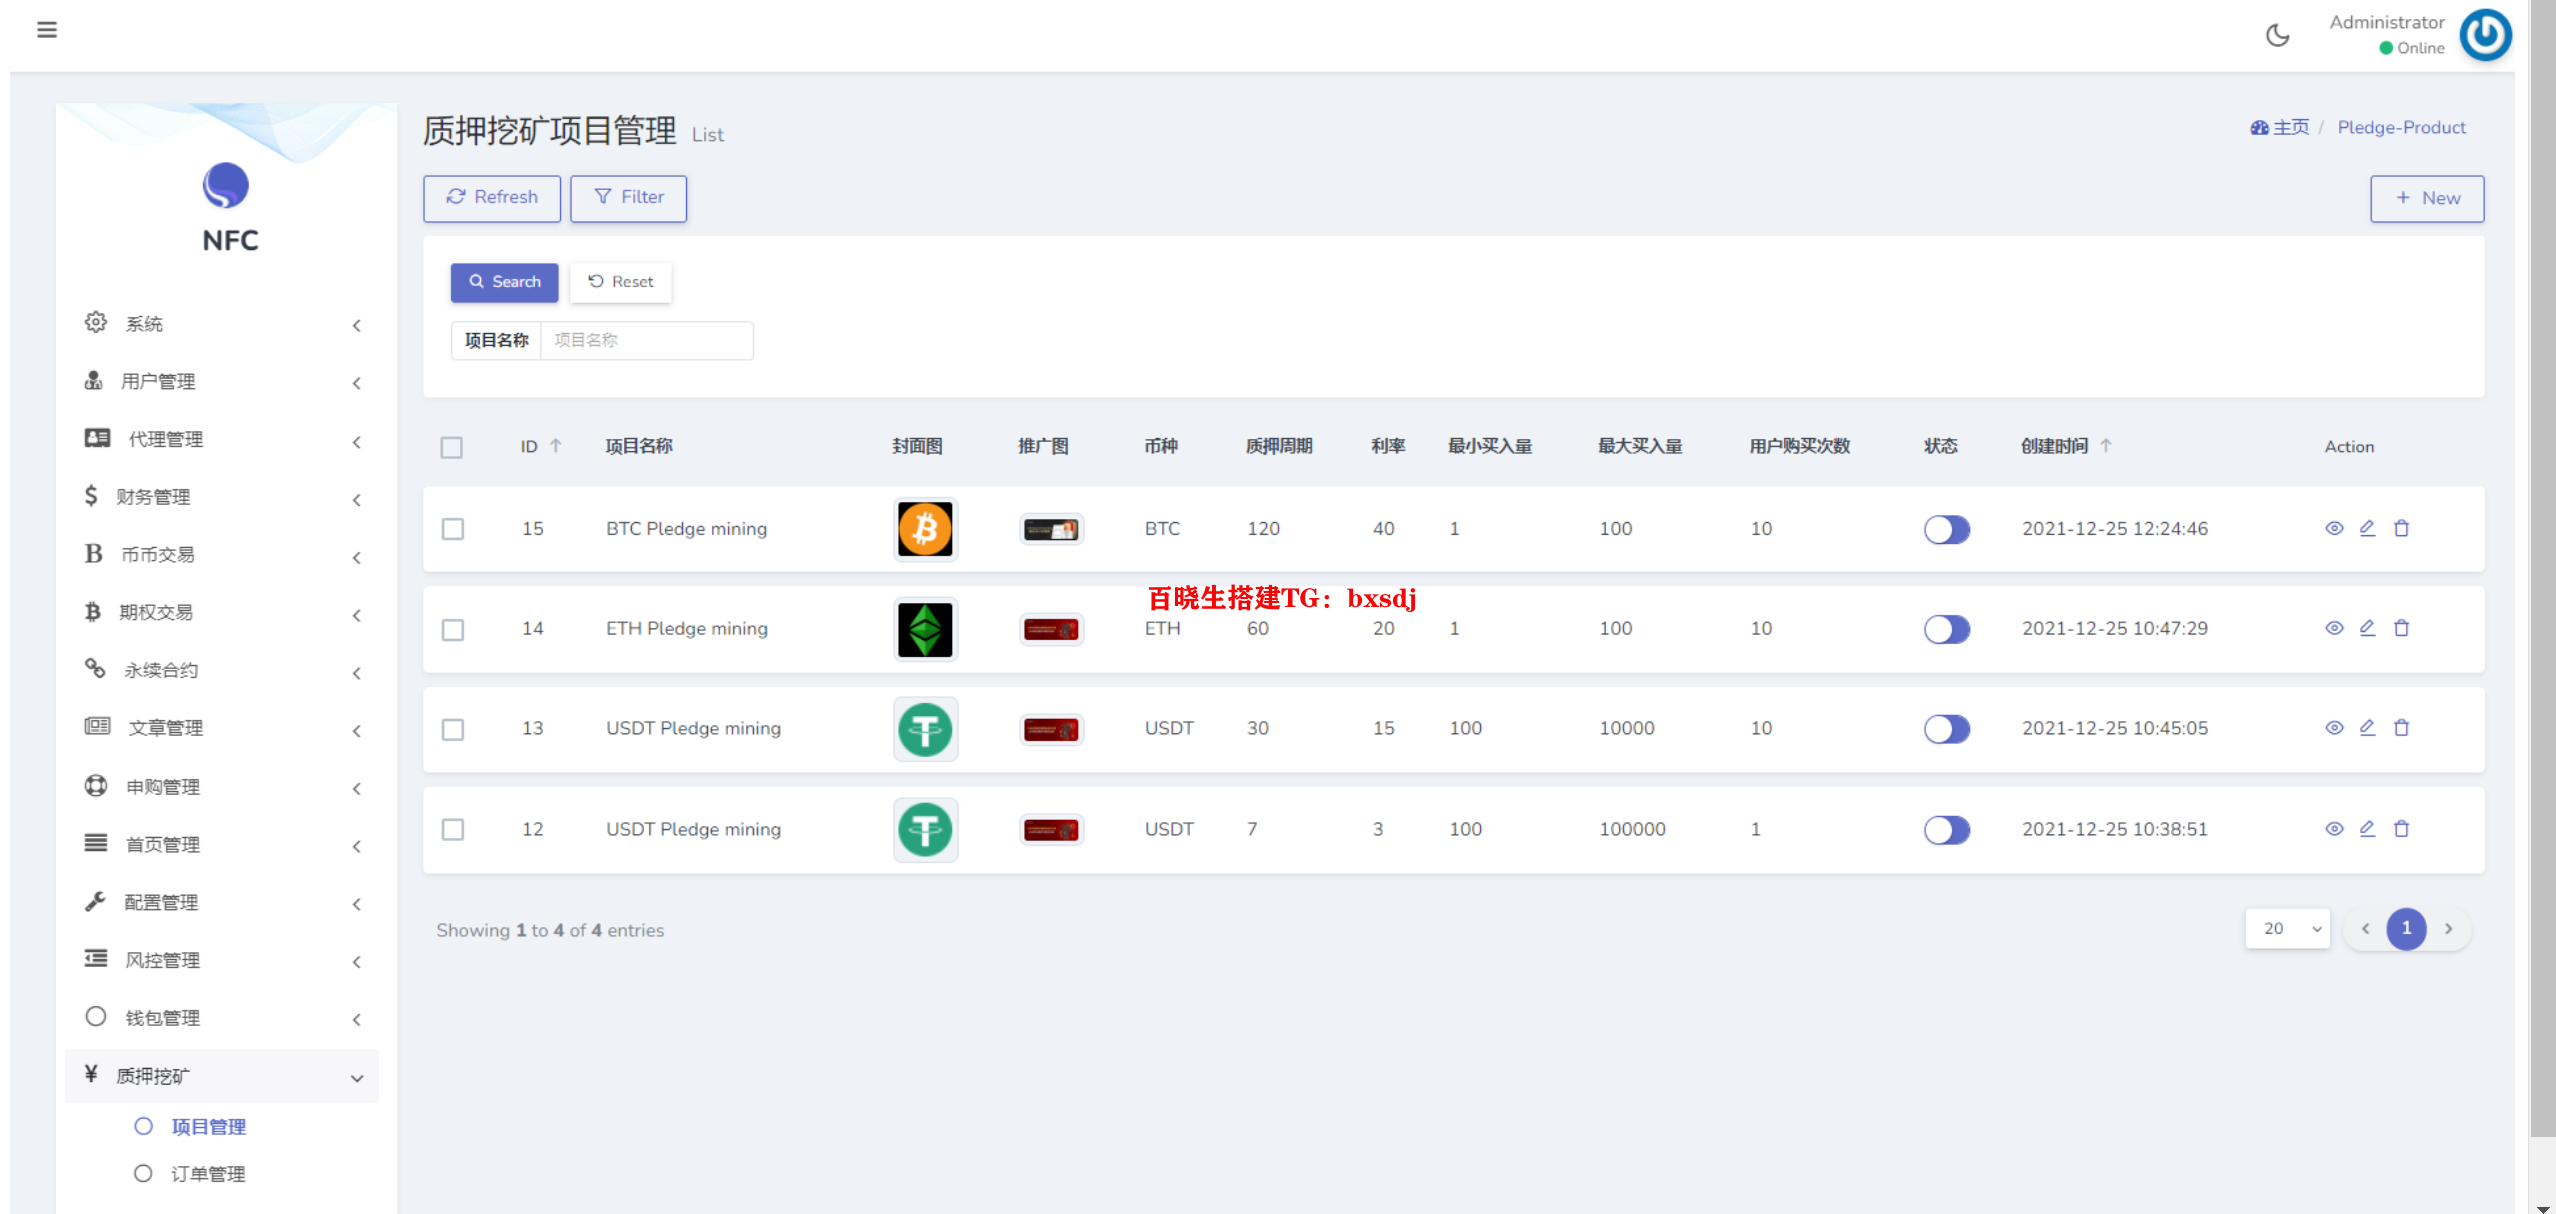
Task: Open the Ethereum cover image thumbnail
Action: [x=925, y=629]
